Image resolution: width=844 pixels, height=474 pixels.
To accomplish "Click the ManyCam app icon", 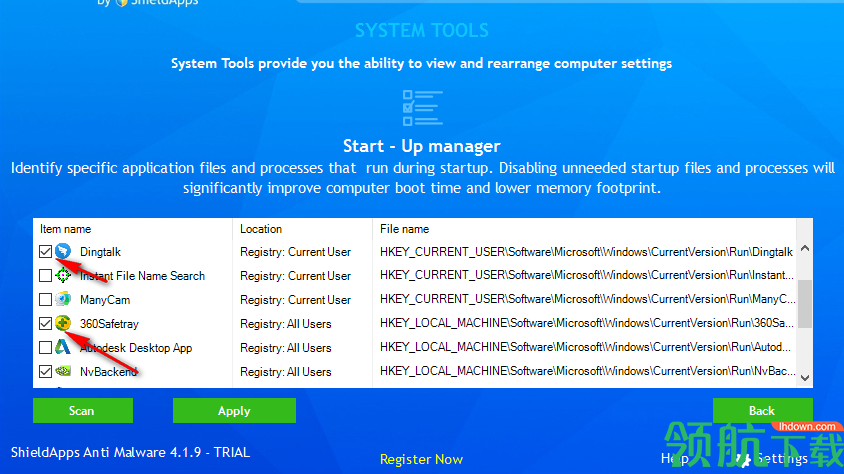I will [x=63, y=299].
